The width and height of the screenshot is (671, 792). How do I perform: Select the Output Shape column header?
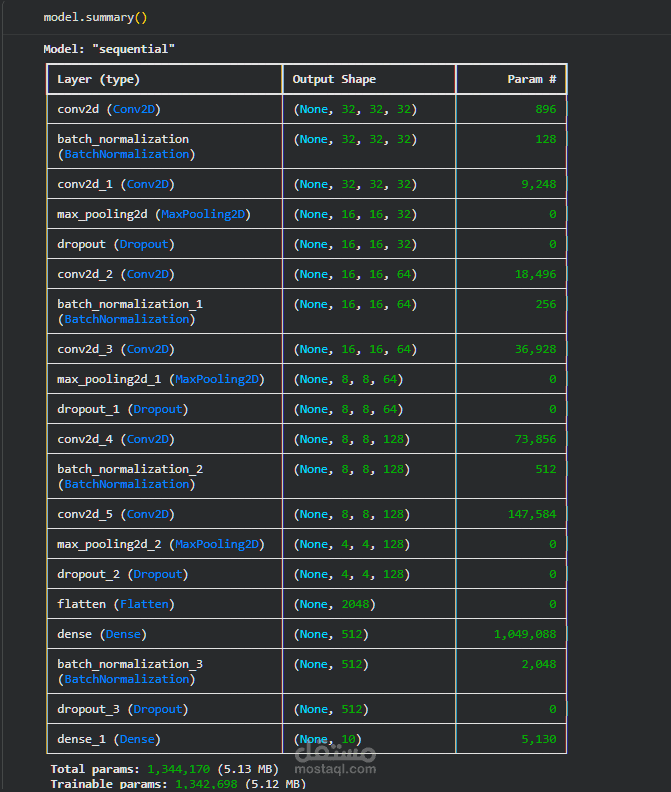[334, 79]
